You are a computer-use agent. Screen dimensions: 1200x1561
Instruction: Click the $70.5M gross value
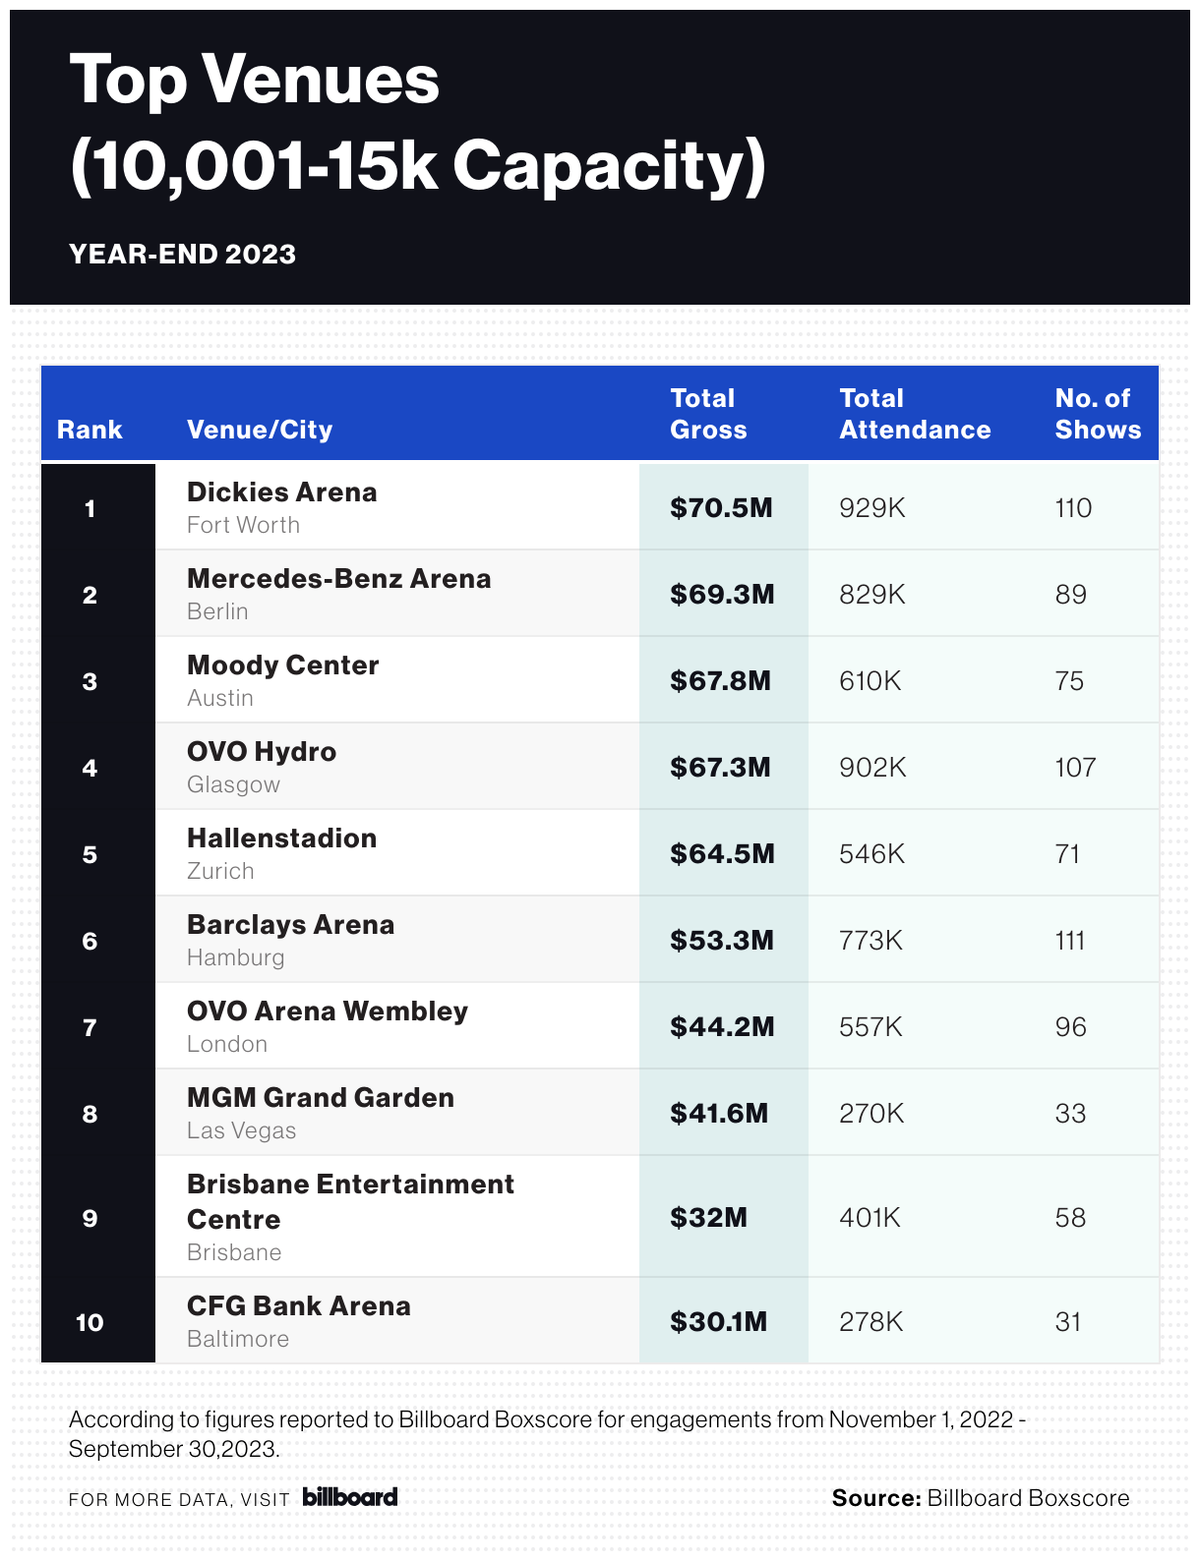pos(721,508)
